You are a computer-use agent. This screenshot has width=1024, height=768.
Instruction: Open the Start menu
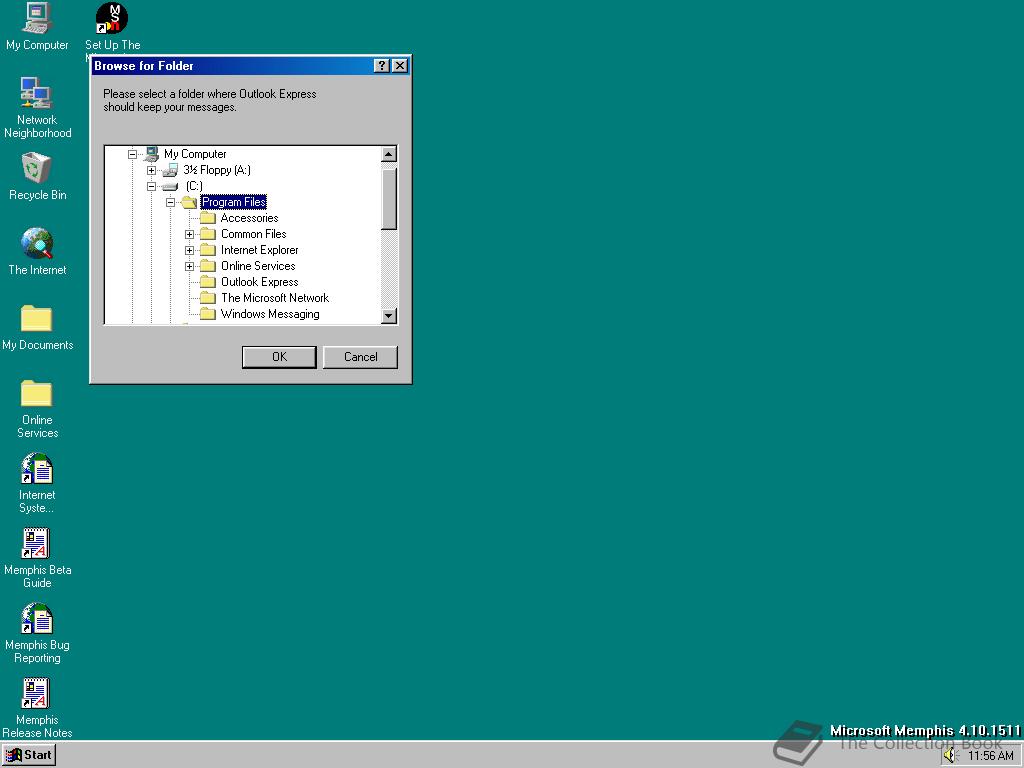coord(29,756)
